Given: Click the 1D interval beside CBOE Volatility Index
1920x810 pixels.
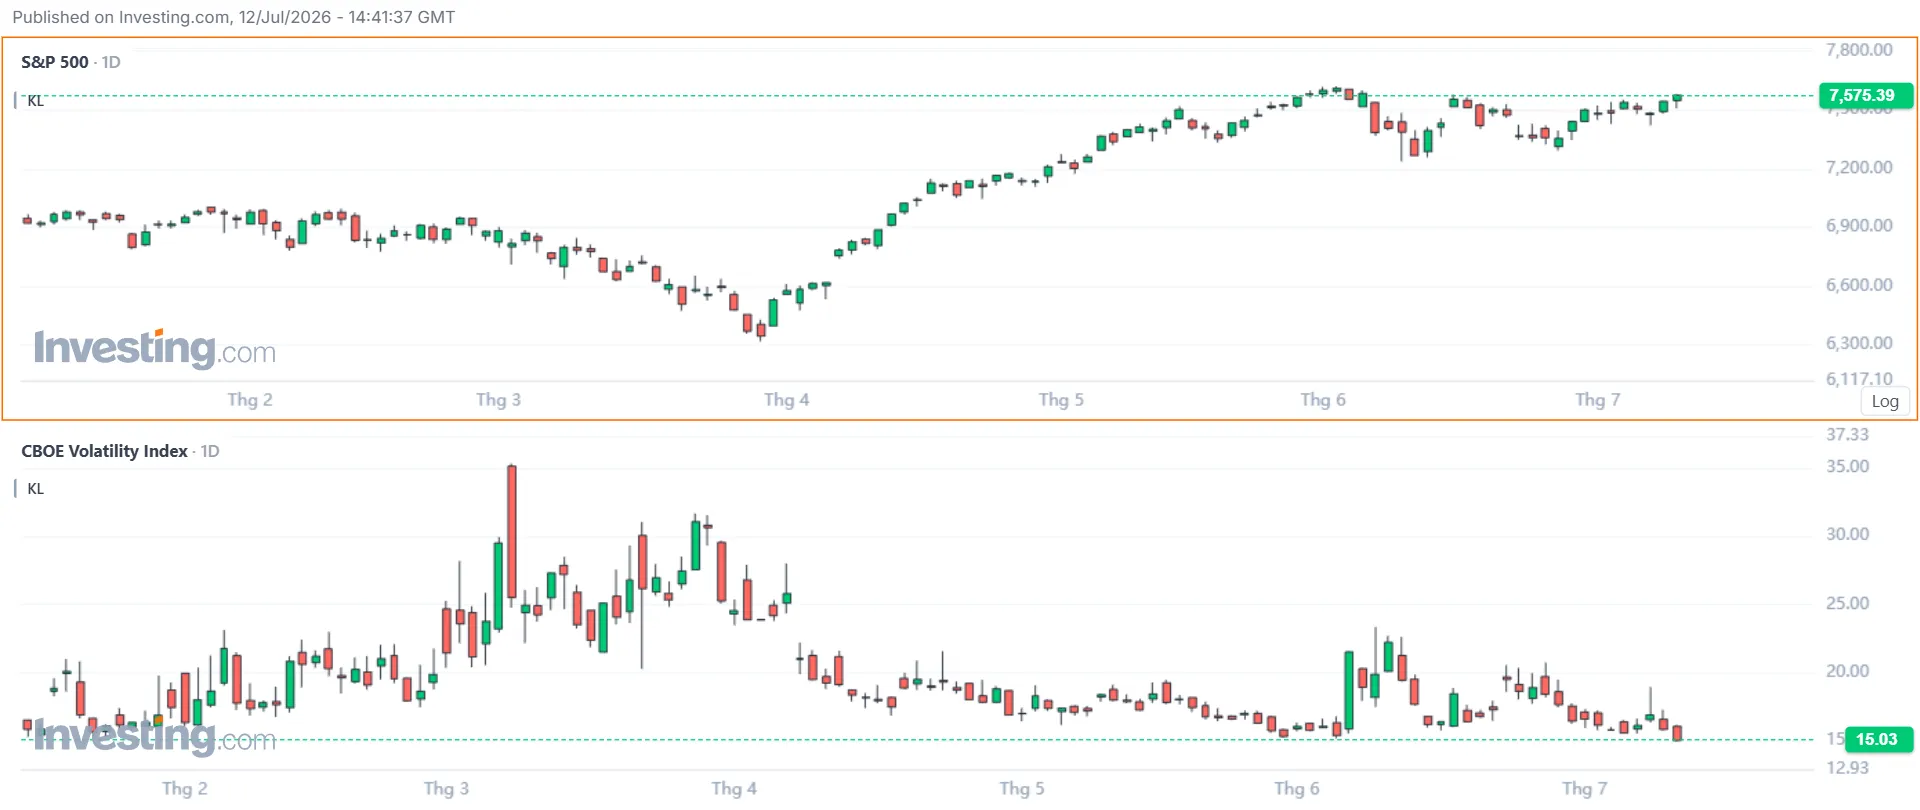Looking at the screenshot, I should tap(210, 451).
